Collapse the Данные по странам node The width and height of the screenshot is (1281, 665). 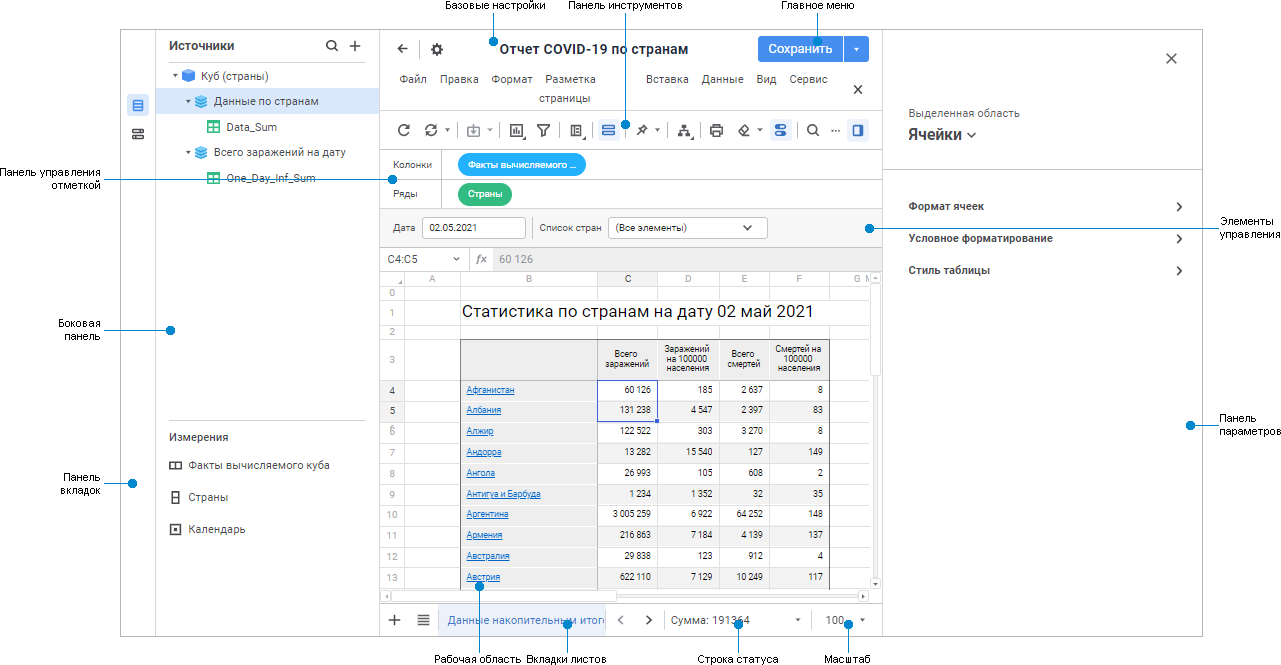[x=187, y=101]
